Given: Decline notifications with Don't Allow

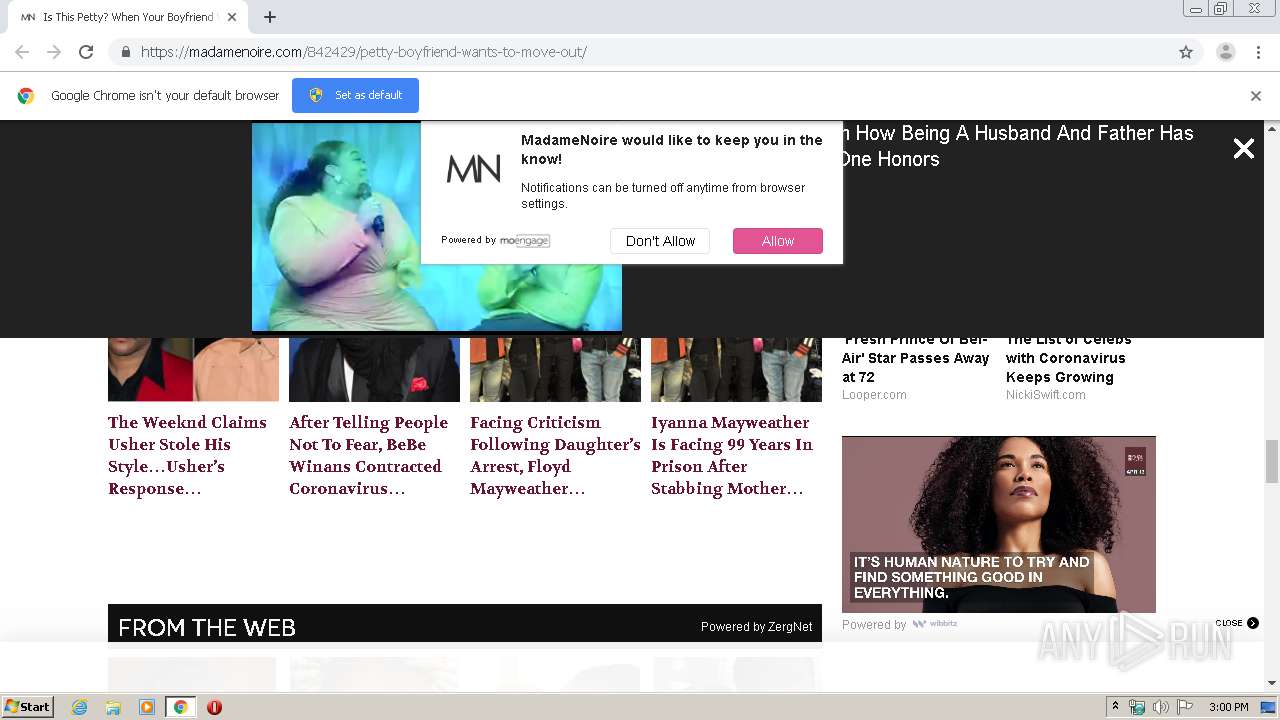Looking at the screenshot, I should point(660,241).
